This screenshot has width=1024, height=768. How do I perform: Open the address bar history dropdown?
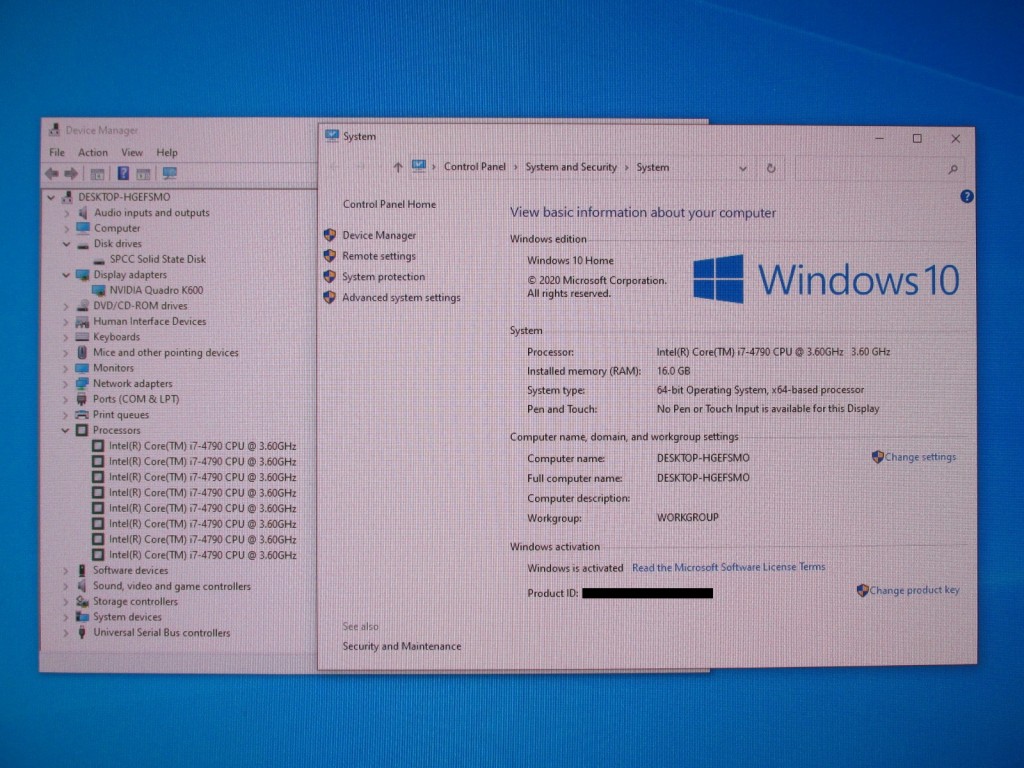click(x=743, y=168)
